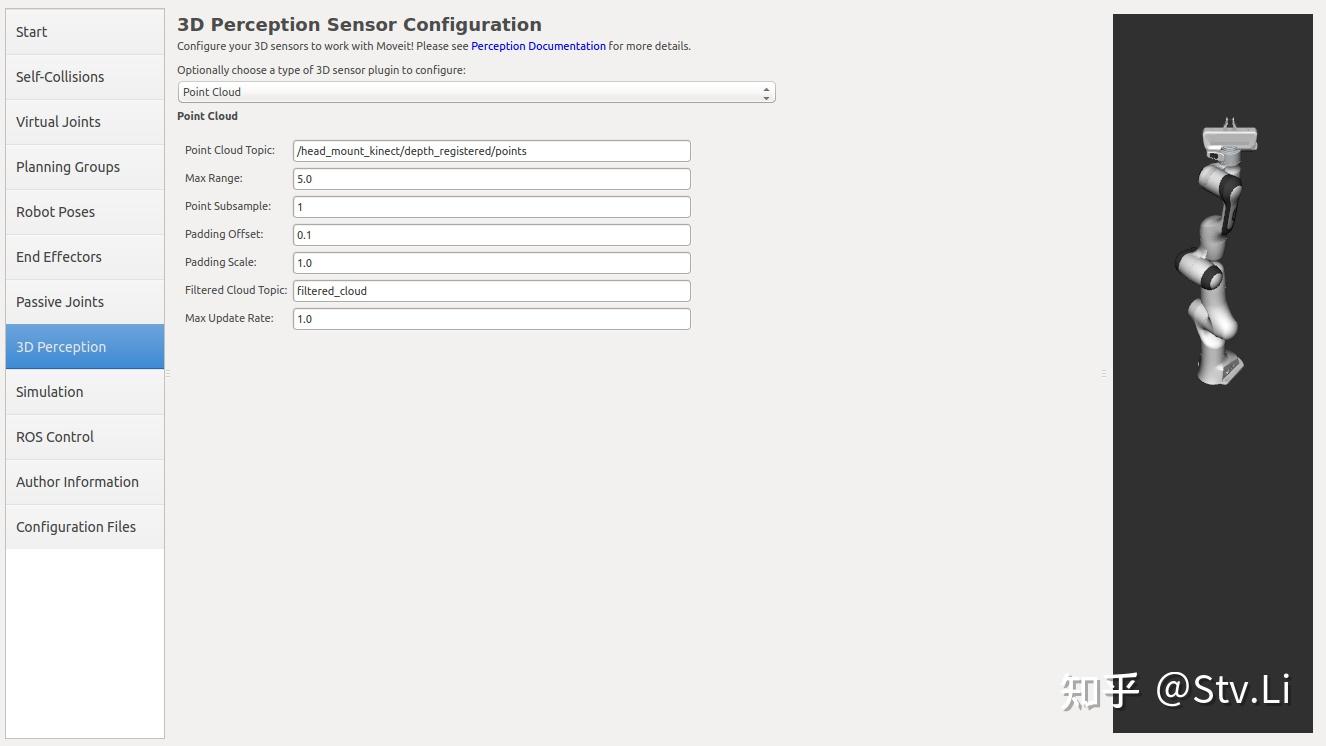Edit the Max Range value
The image size is (1326, 746).
[x=491, y=179]
